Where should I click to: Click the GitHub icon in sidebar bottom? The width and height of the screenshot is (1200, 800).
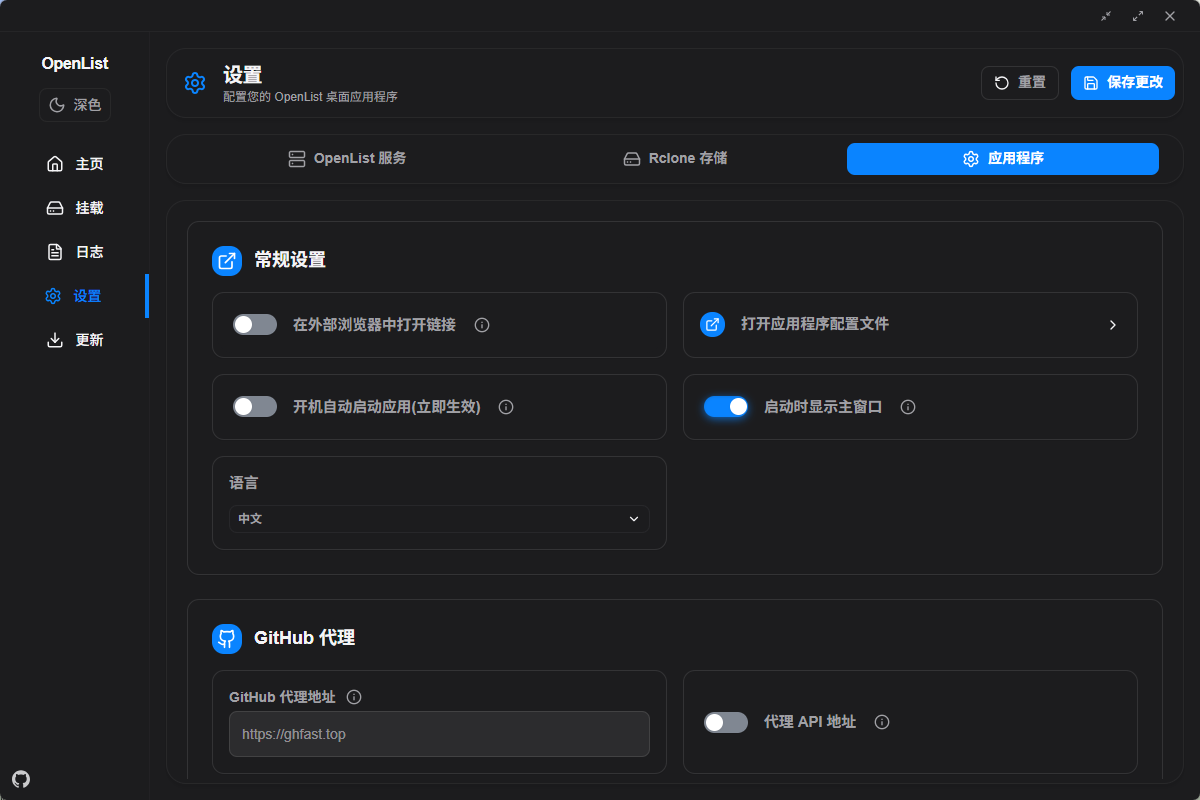(21, 778)
